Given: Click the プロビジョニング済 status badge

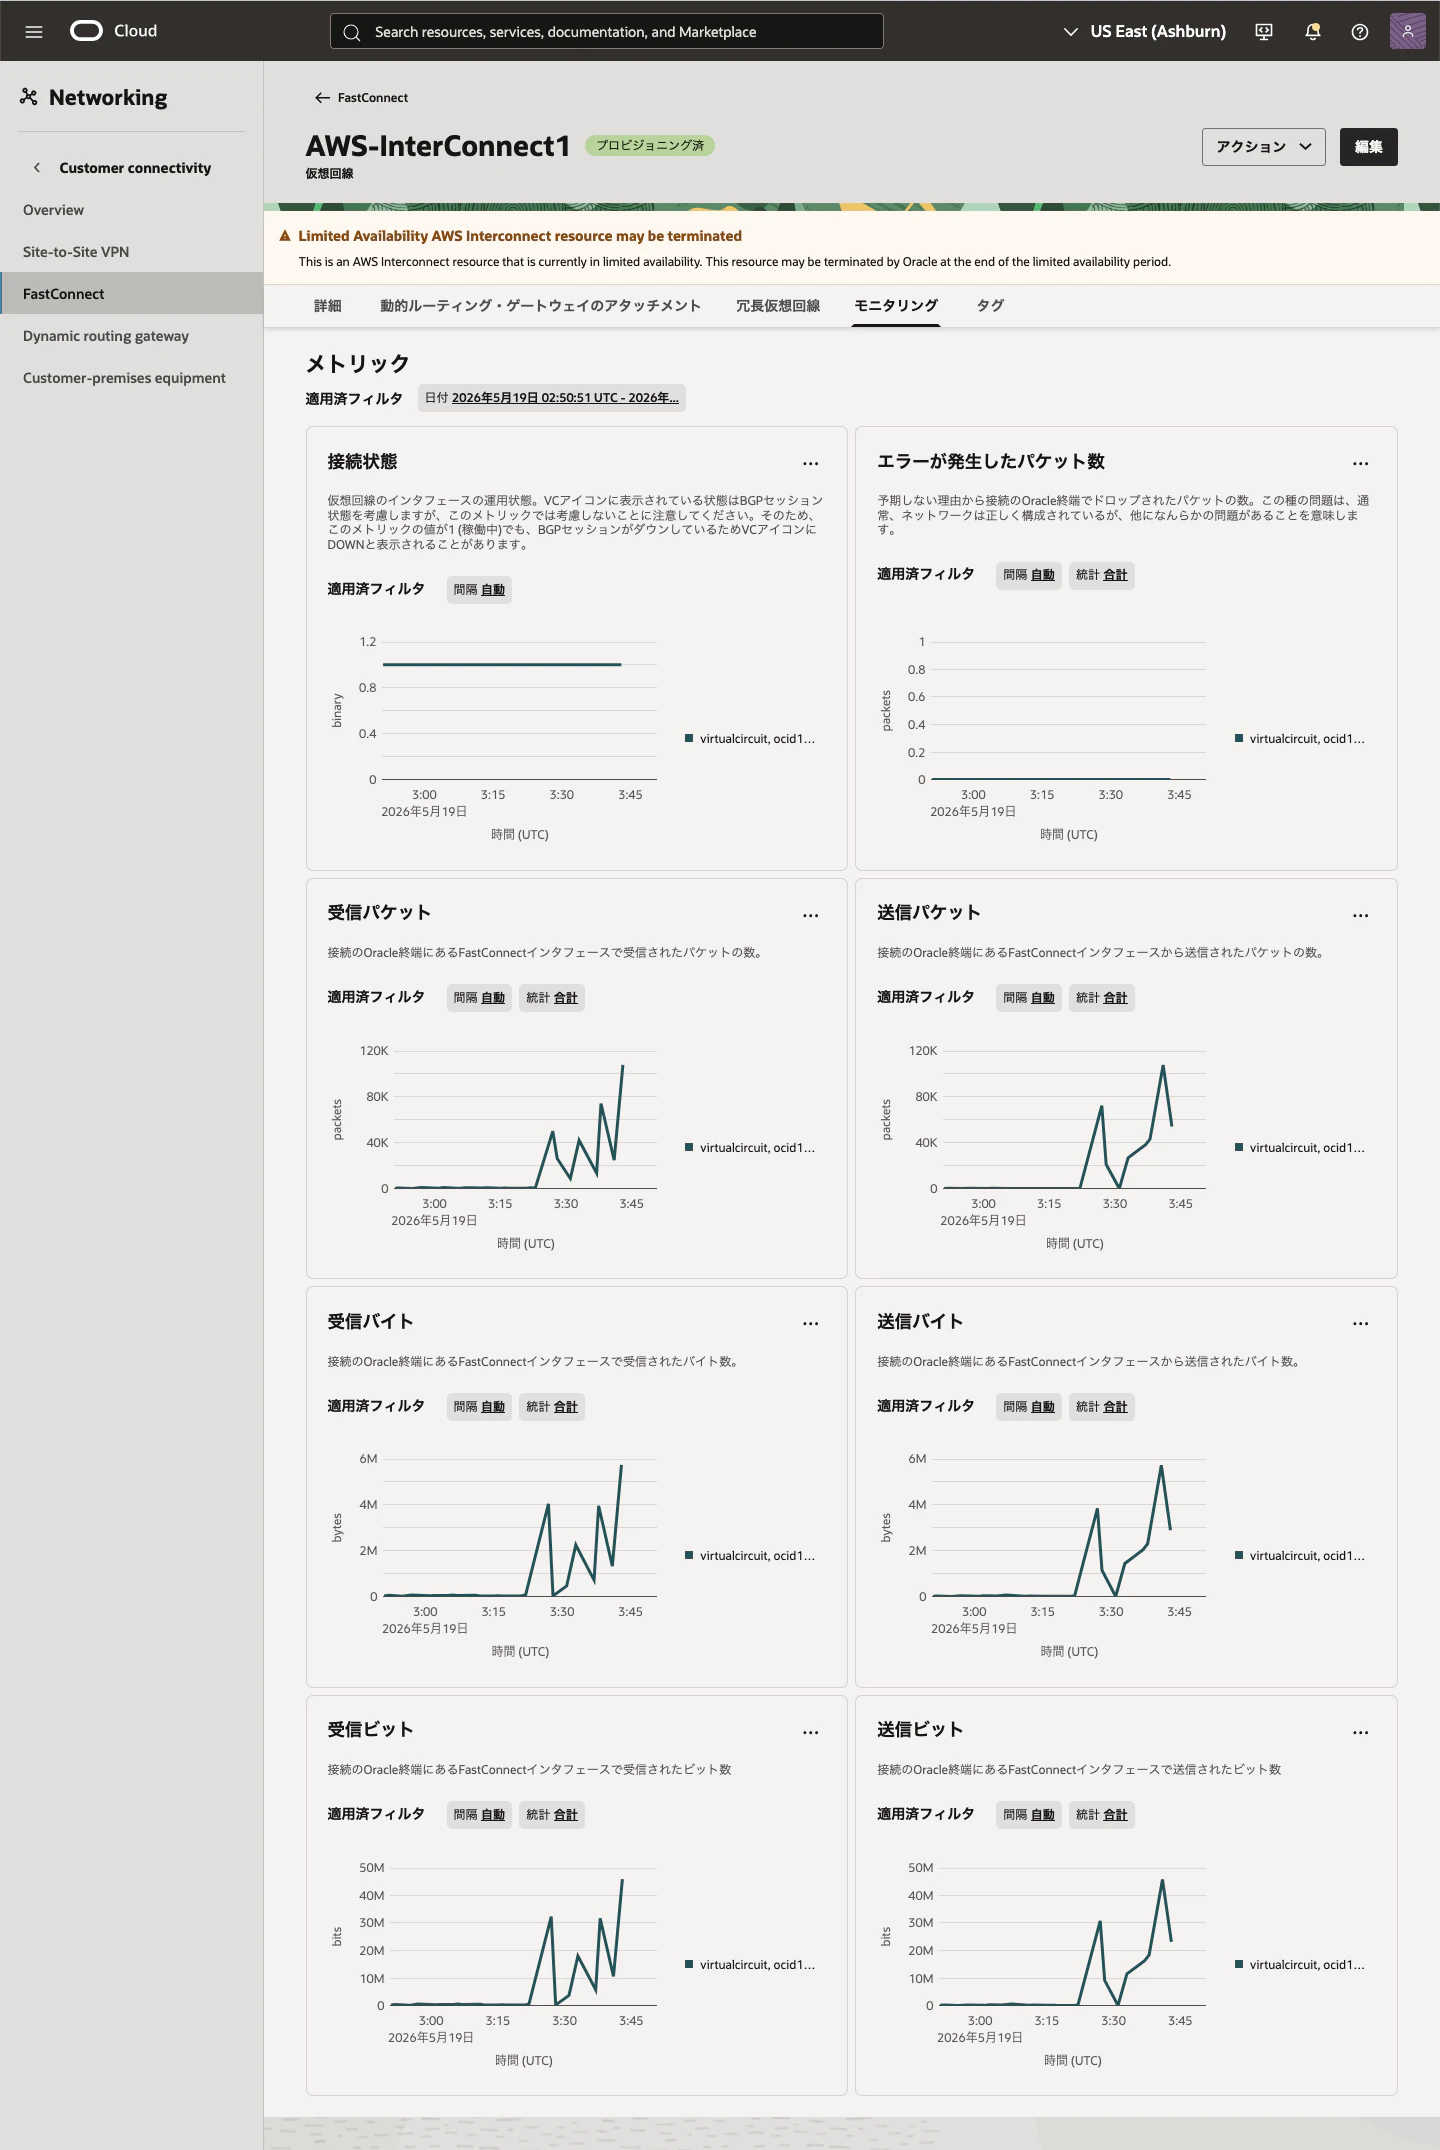Looking at the screenshot, I should point(650,146).
